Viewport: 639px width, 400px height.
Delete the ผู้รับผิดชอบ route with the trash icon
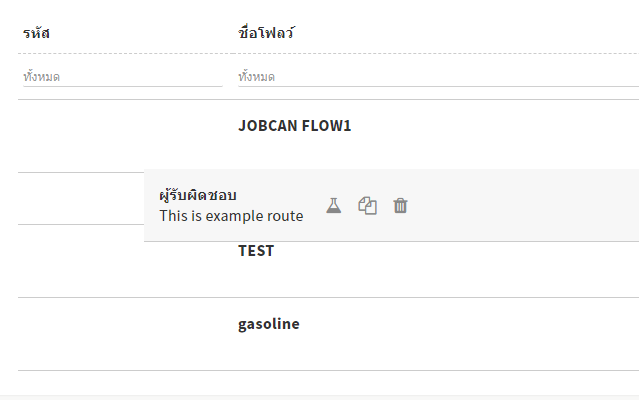click(x=400, y=206)
